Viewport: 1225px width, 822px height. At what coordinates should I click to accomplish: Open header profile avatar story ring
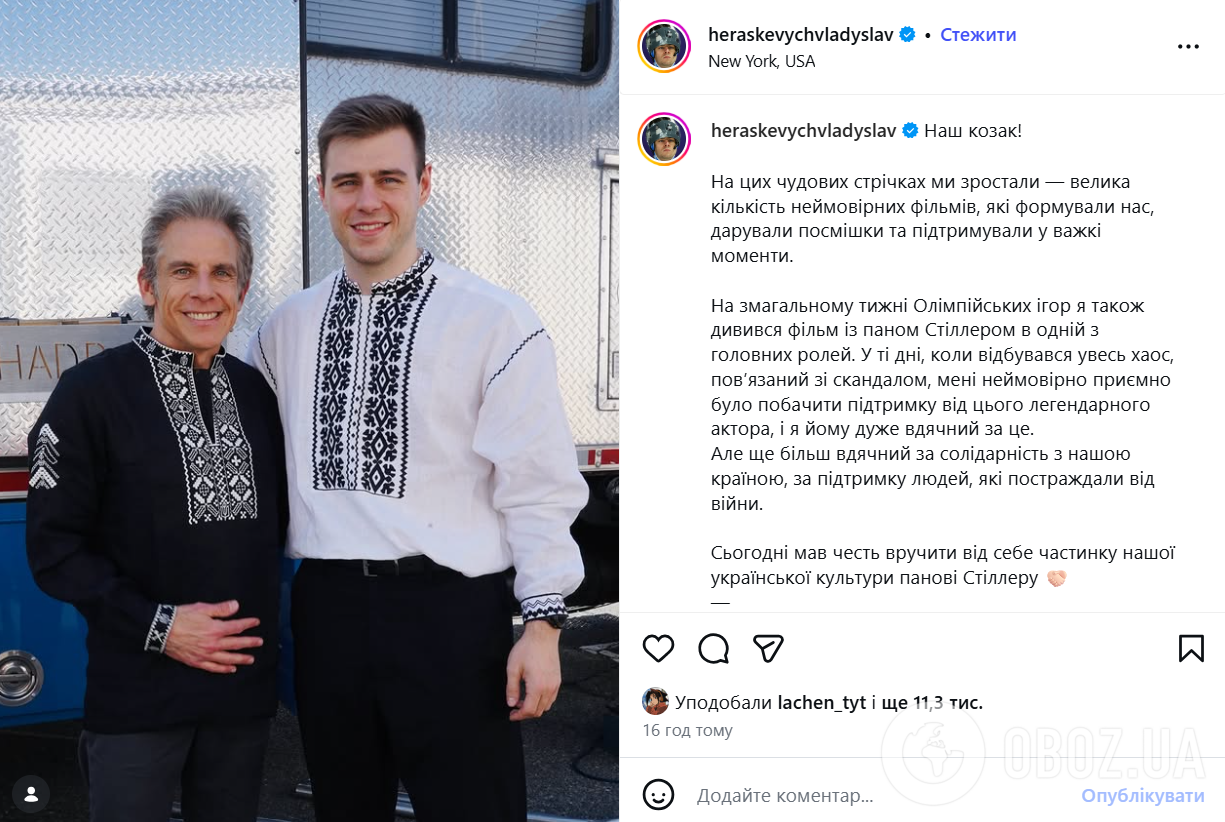[x=664, y=46]
